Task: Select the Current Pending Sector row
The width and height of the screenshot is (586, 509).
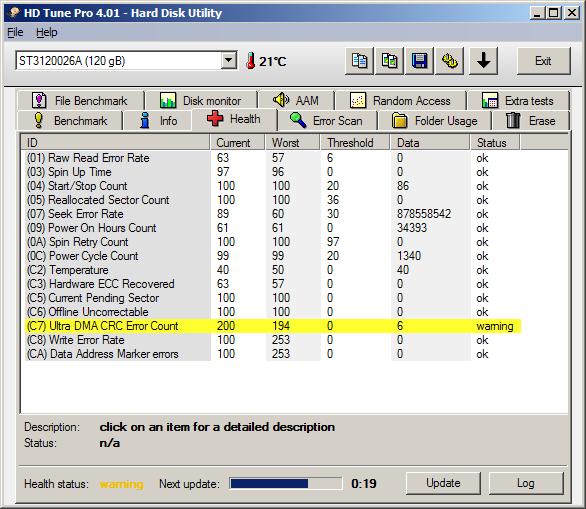Action: (273, 298)
